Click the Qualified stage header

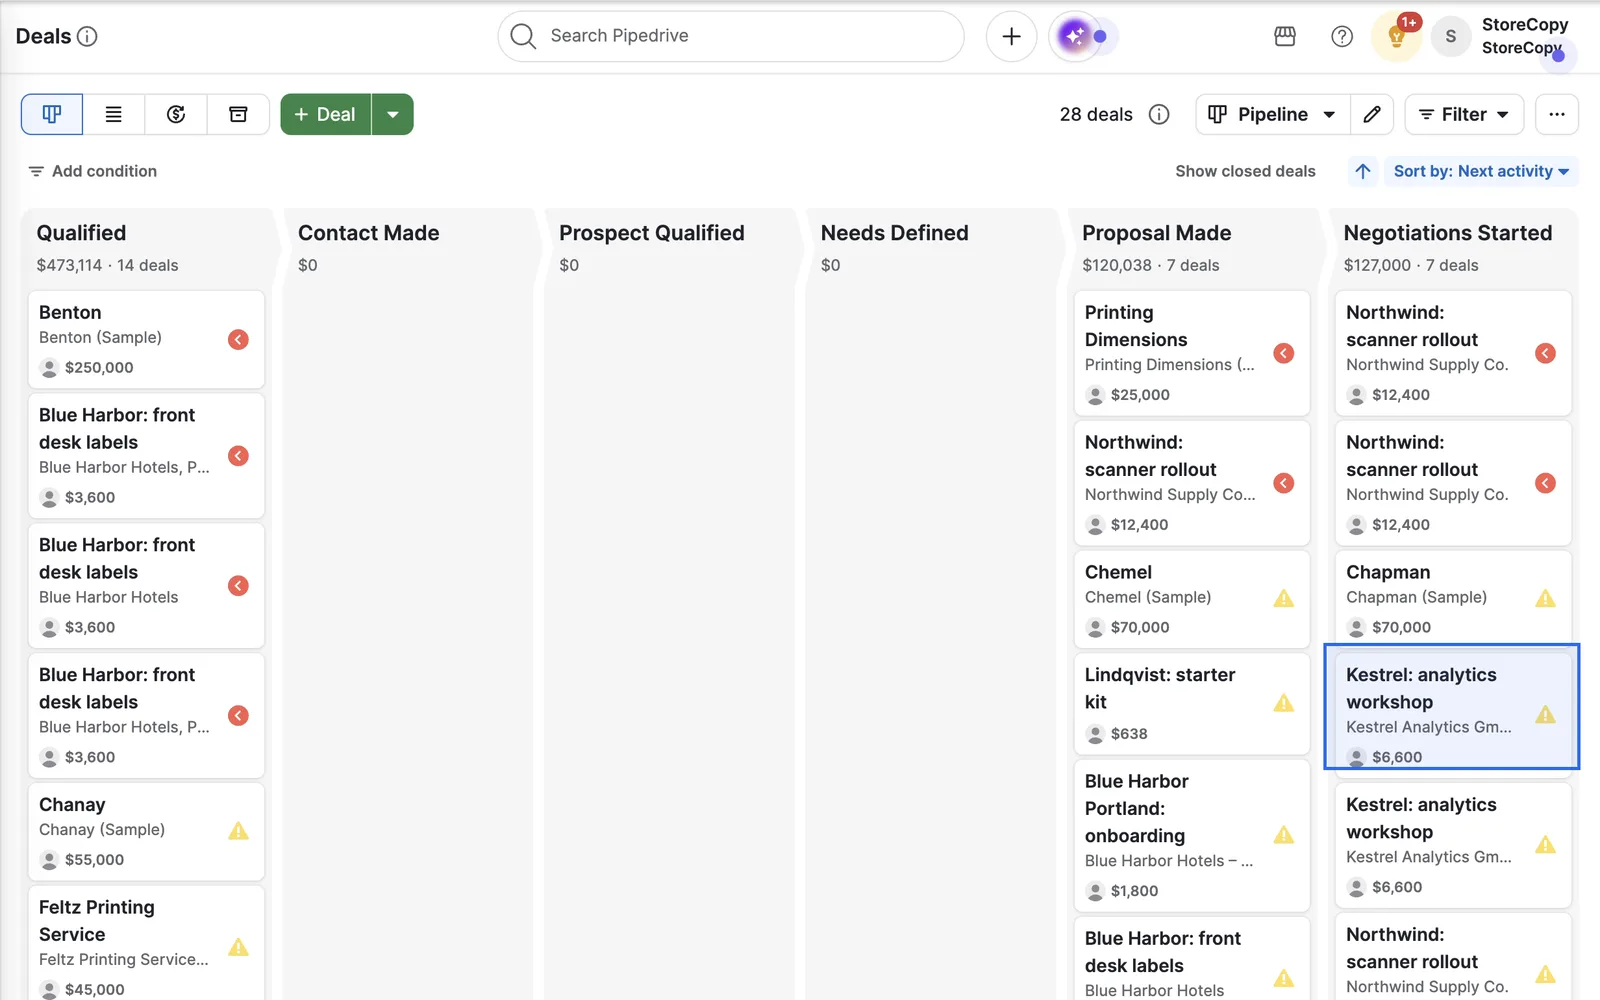point(82,233)
